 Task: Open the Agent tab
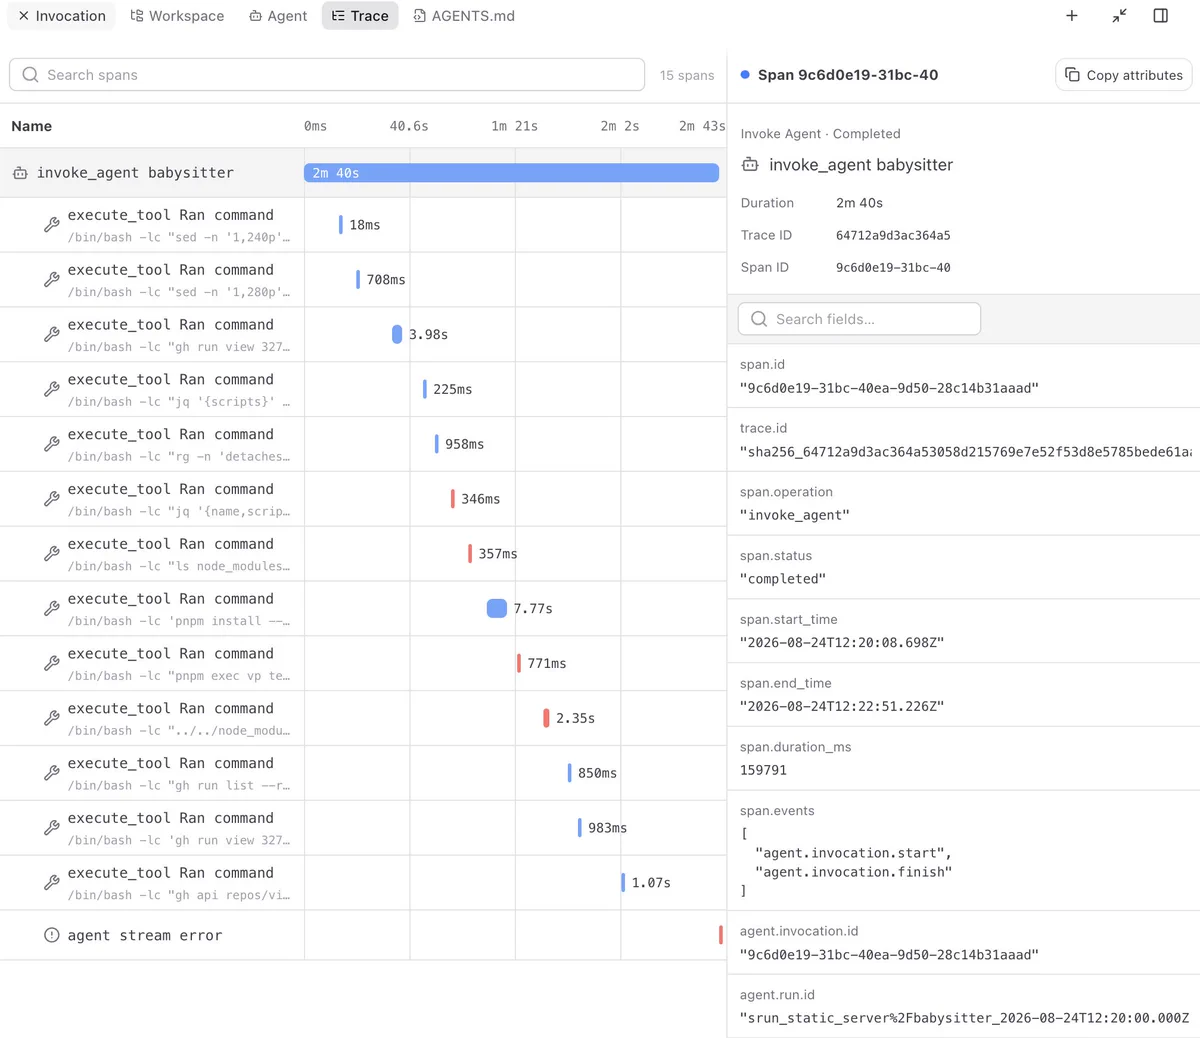click(278, 16)
